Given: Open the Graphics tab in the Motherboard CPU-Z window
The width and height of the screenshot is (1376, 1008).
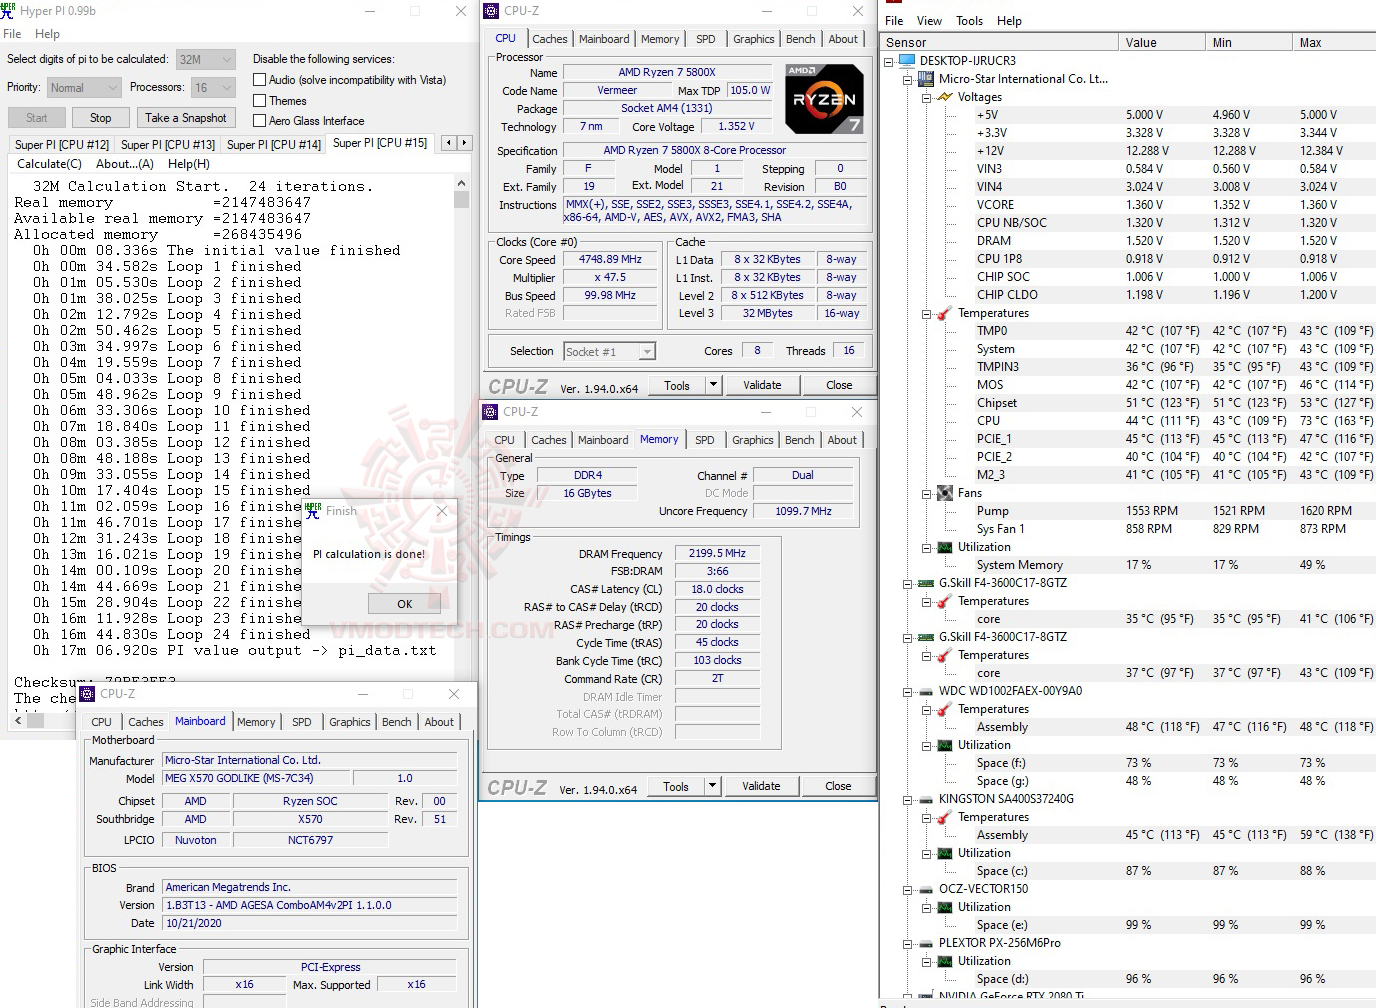Looking at the screenshot, I should pos(350,722).
